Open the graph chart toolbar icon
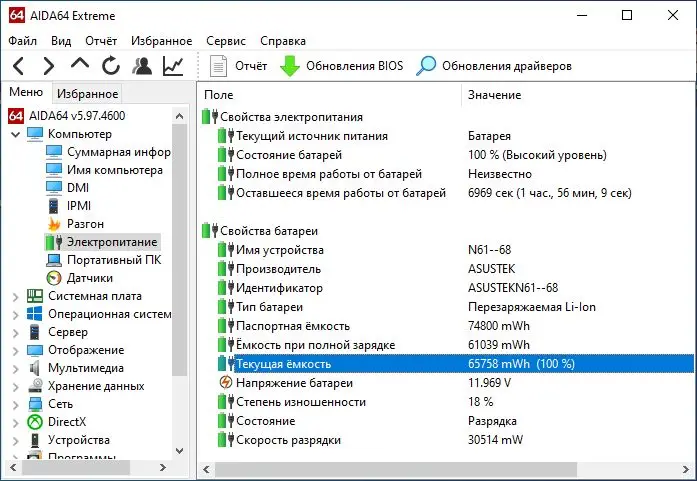Viewport: 697px width, 481px height. (173, 66)
